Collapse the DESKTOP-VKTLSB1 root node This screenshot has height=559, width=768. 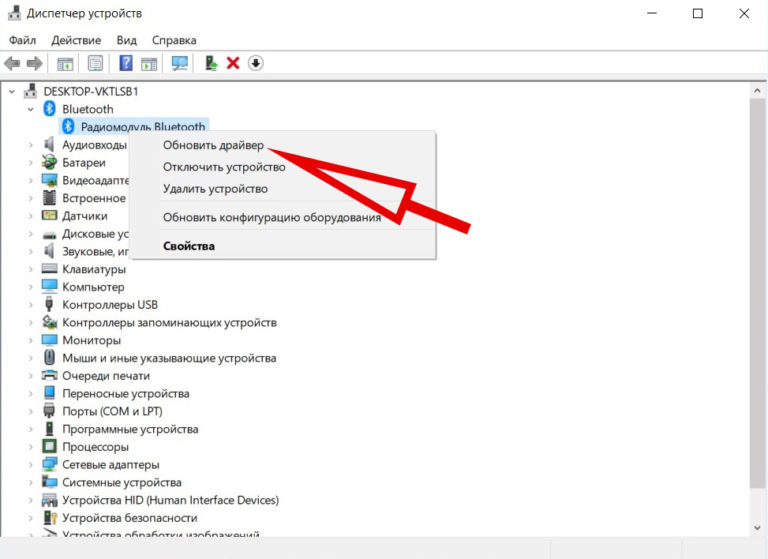[x=13, y=91]
